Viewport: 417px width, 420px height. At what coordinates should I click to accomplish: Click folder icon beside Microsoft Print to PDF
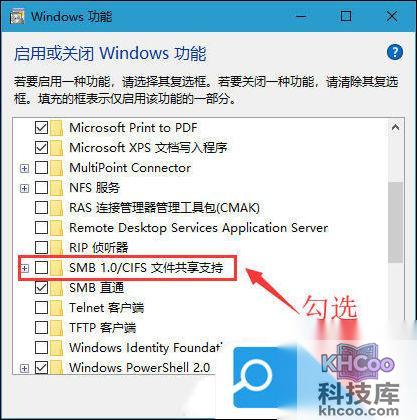pyautogui.click(x=56, y=128)
